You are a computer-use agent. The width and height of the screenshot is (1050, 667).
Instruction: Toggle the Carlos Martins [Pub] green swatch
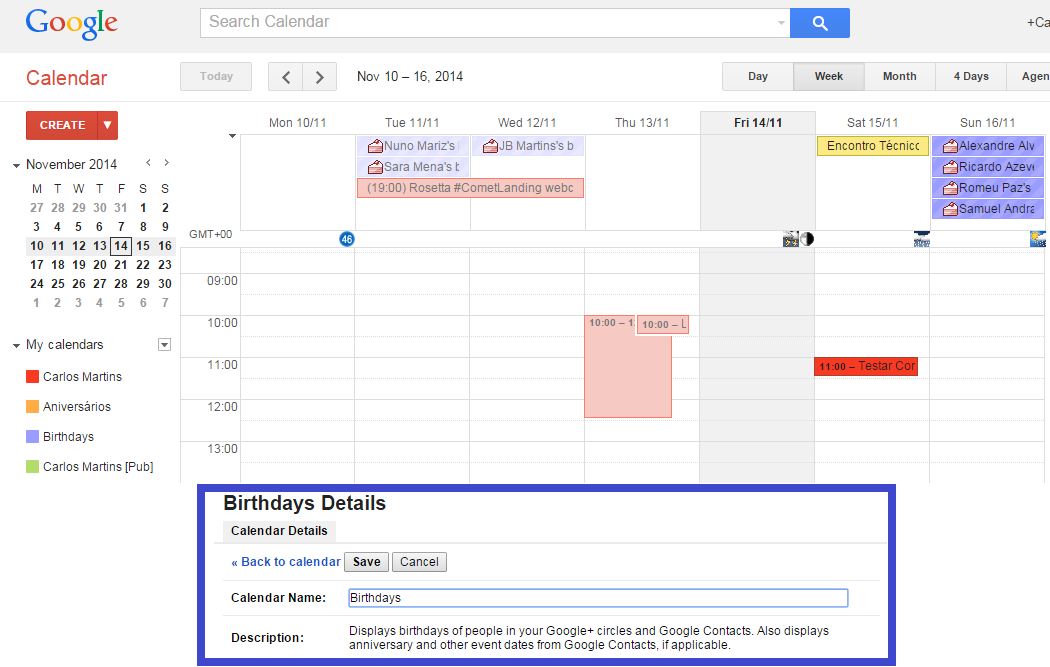point(32,467)
